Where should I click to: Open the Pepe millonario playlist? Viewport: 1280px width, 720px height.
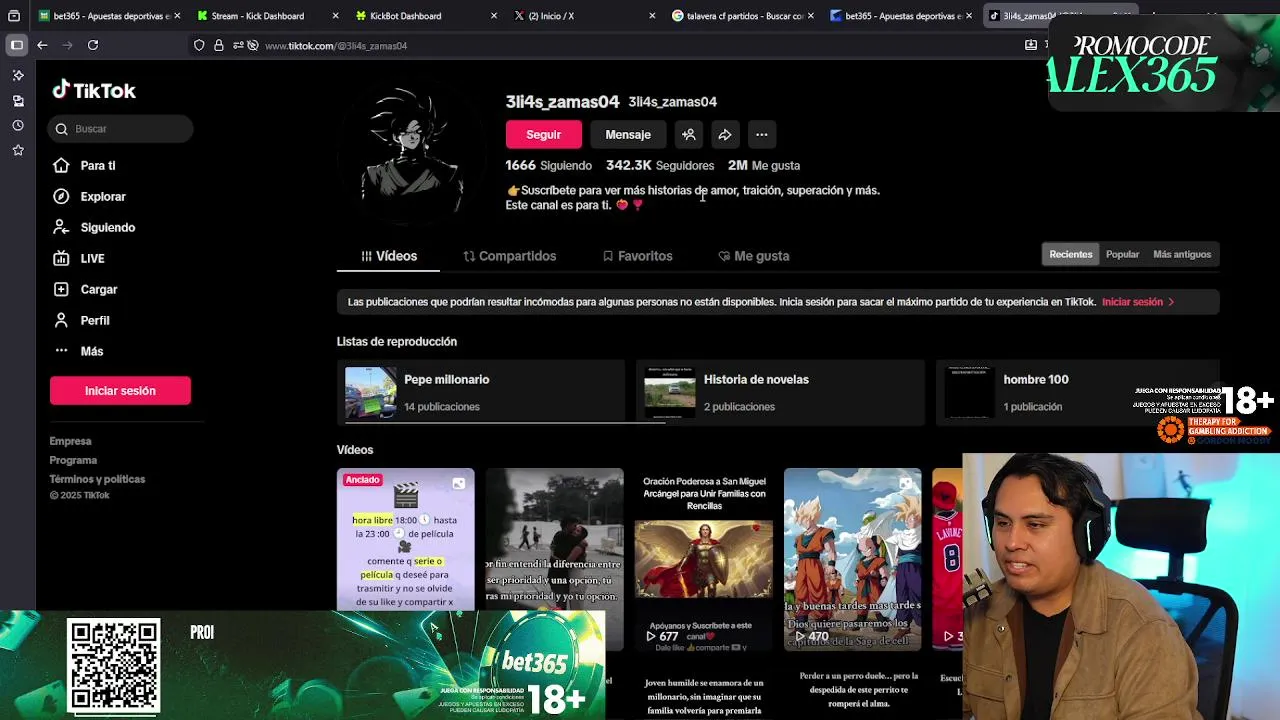(481, 392)
